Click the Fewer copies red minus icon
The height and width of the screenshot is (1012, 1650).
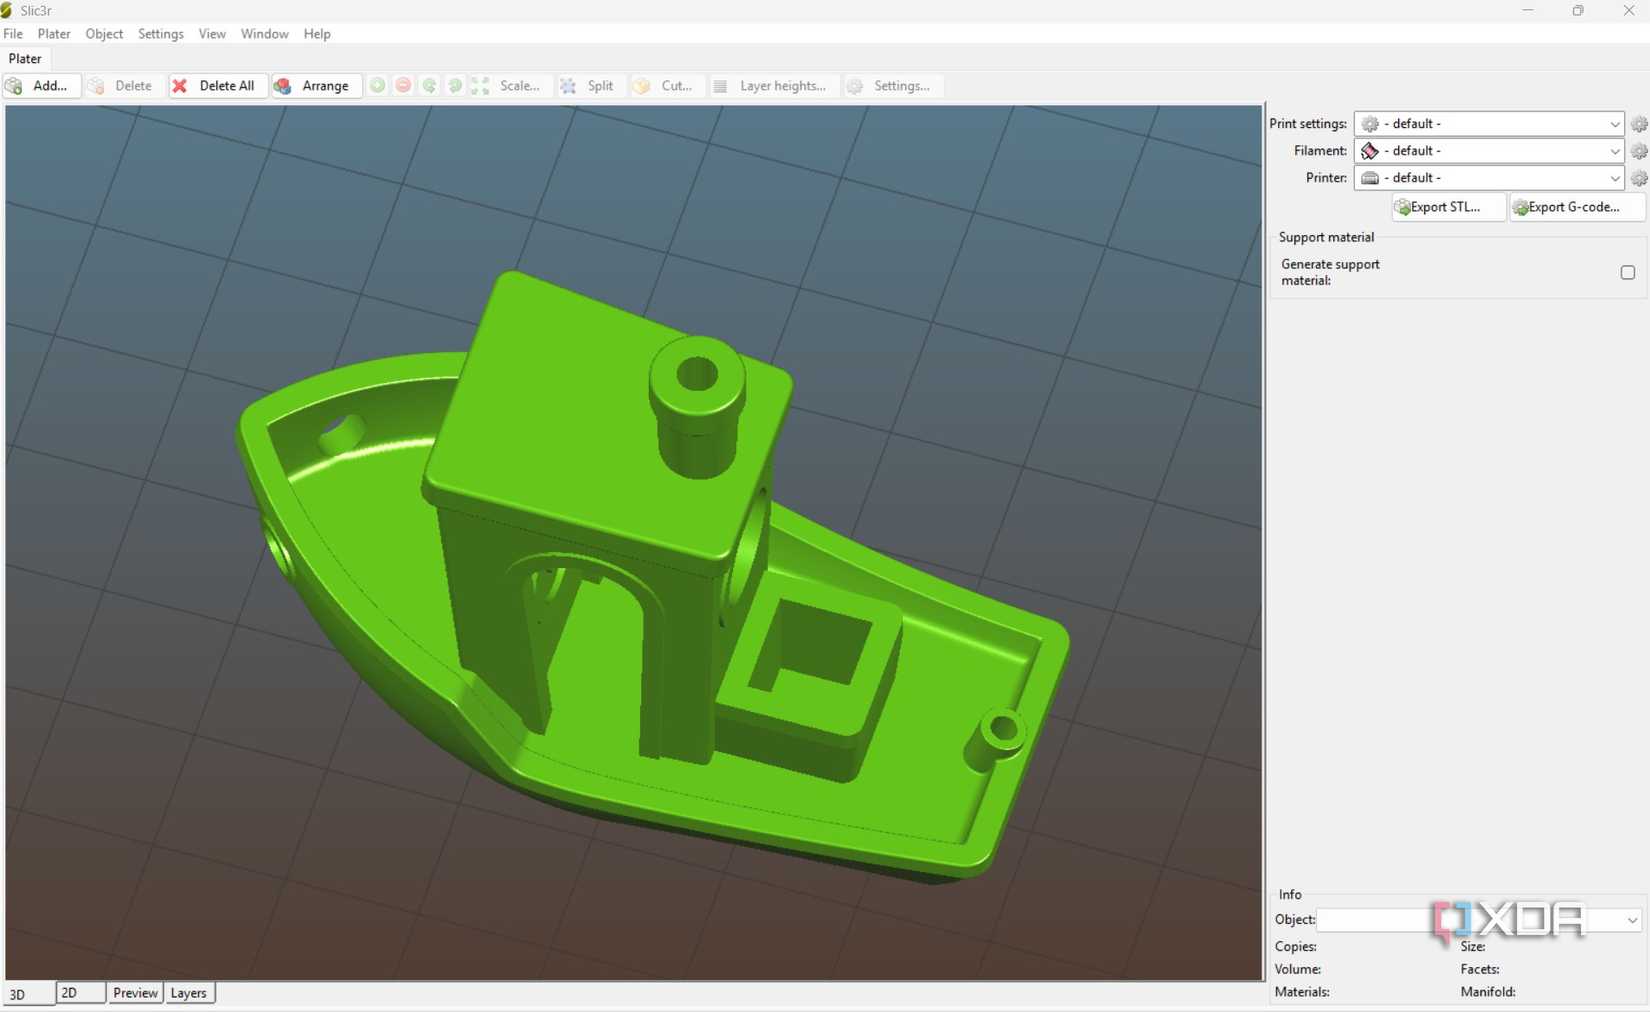click(403, 85)
